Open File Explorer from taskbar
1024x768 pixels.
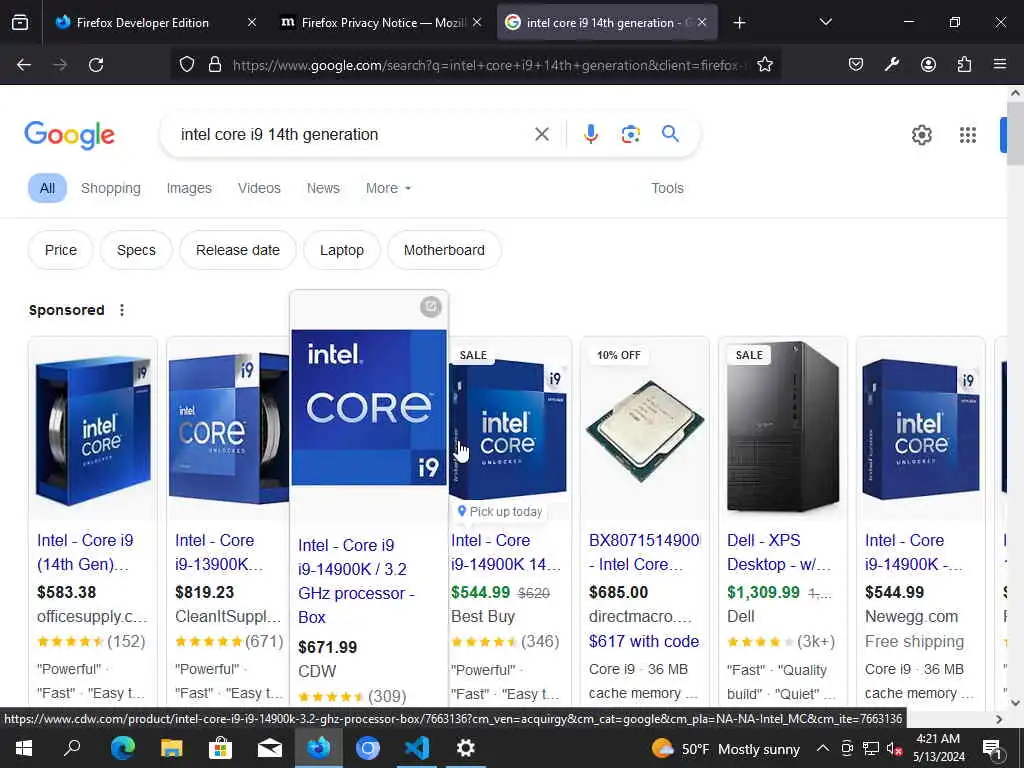[172, 748]
